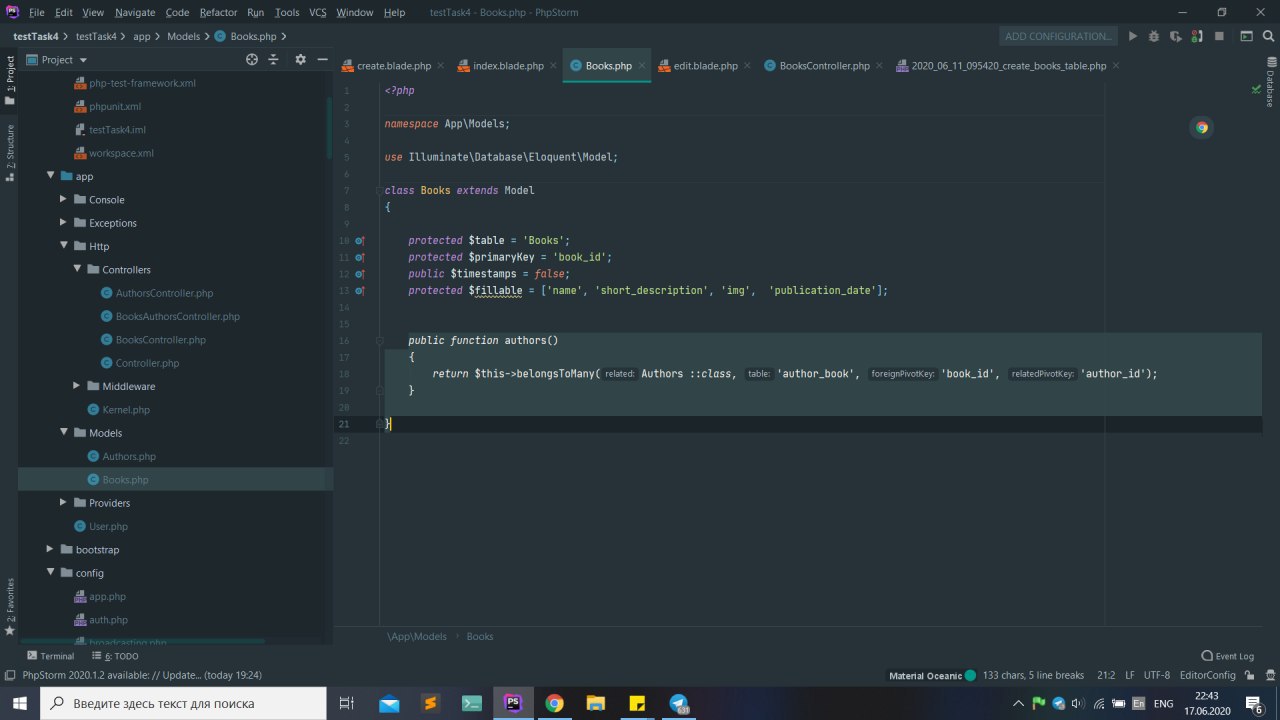Open the Navigate menu
The width and height of the screenshot is (1280, 720).
pyautogui.click(x=135, y=12)
